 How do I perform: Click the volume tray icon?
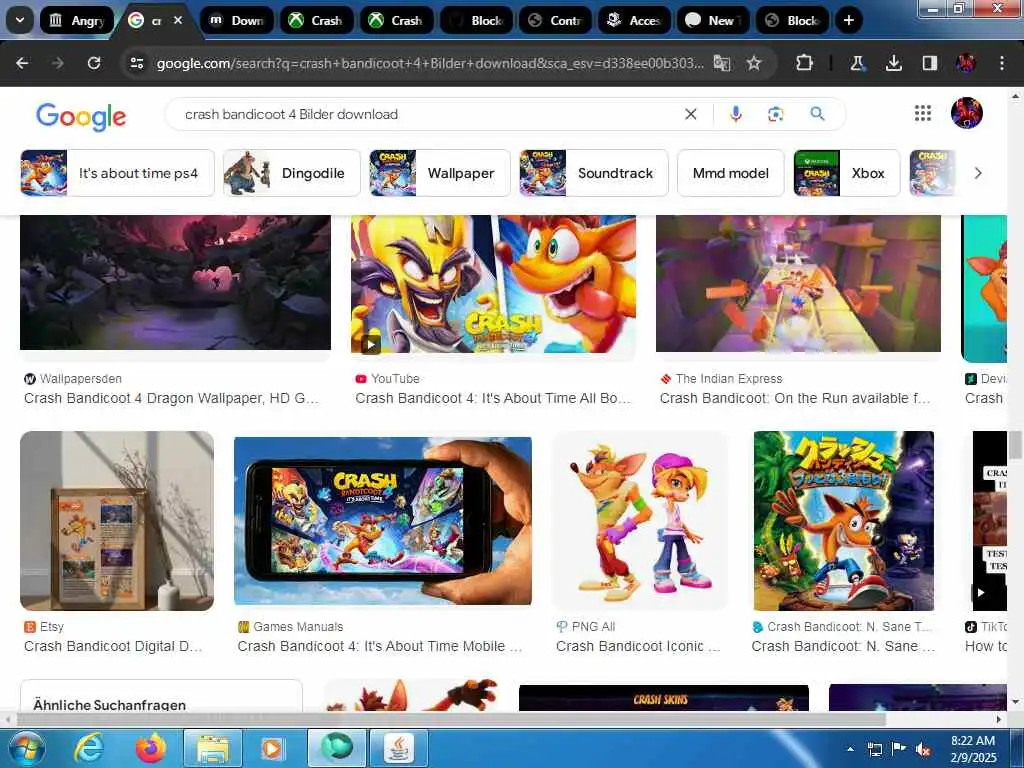tap(923, 750)
